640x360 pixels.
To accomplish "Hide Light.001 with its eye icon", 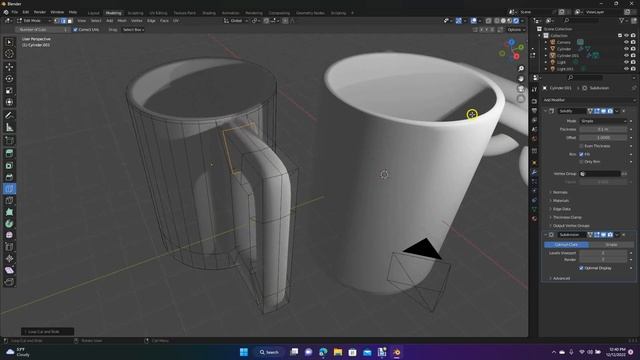I will 627,69.
